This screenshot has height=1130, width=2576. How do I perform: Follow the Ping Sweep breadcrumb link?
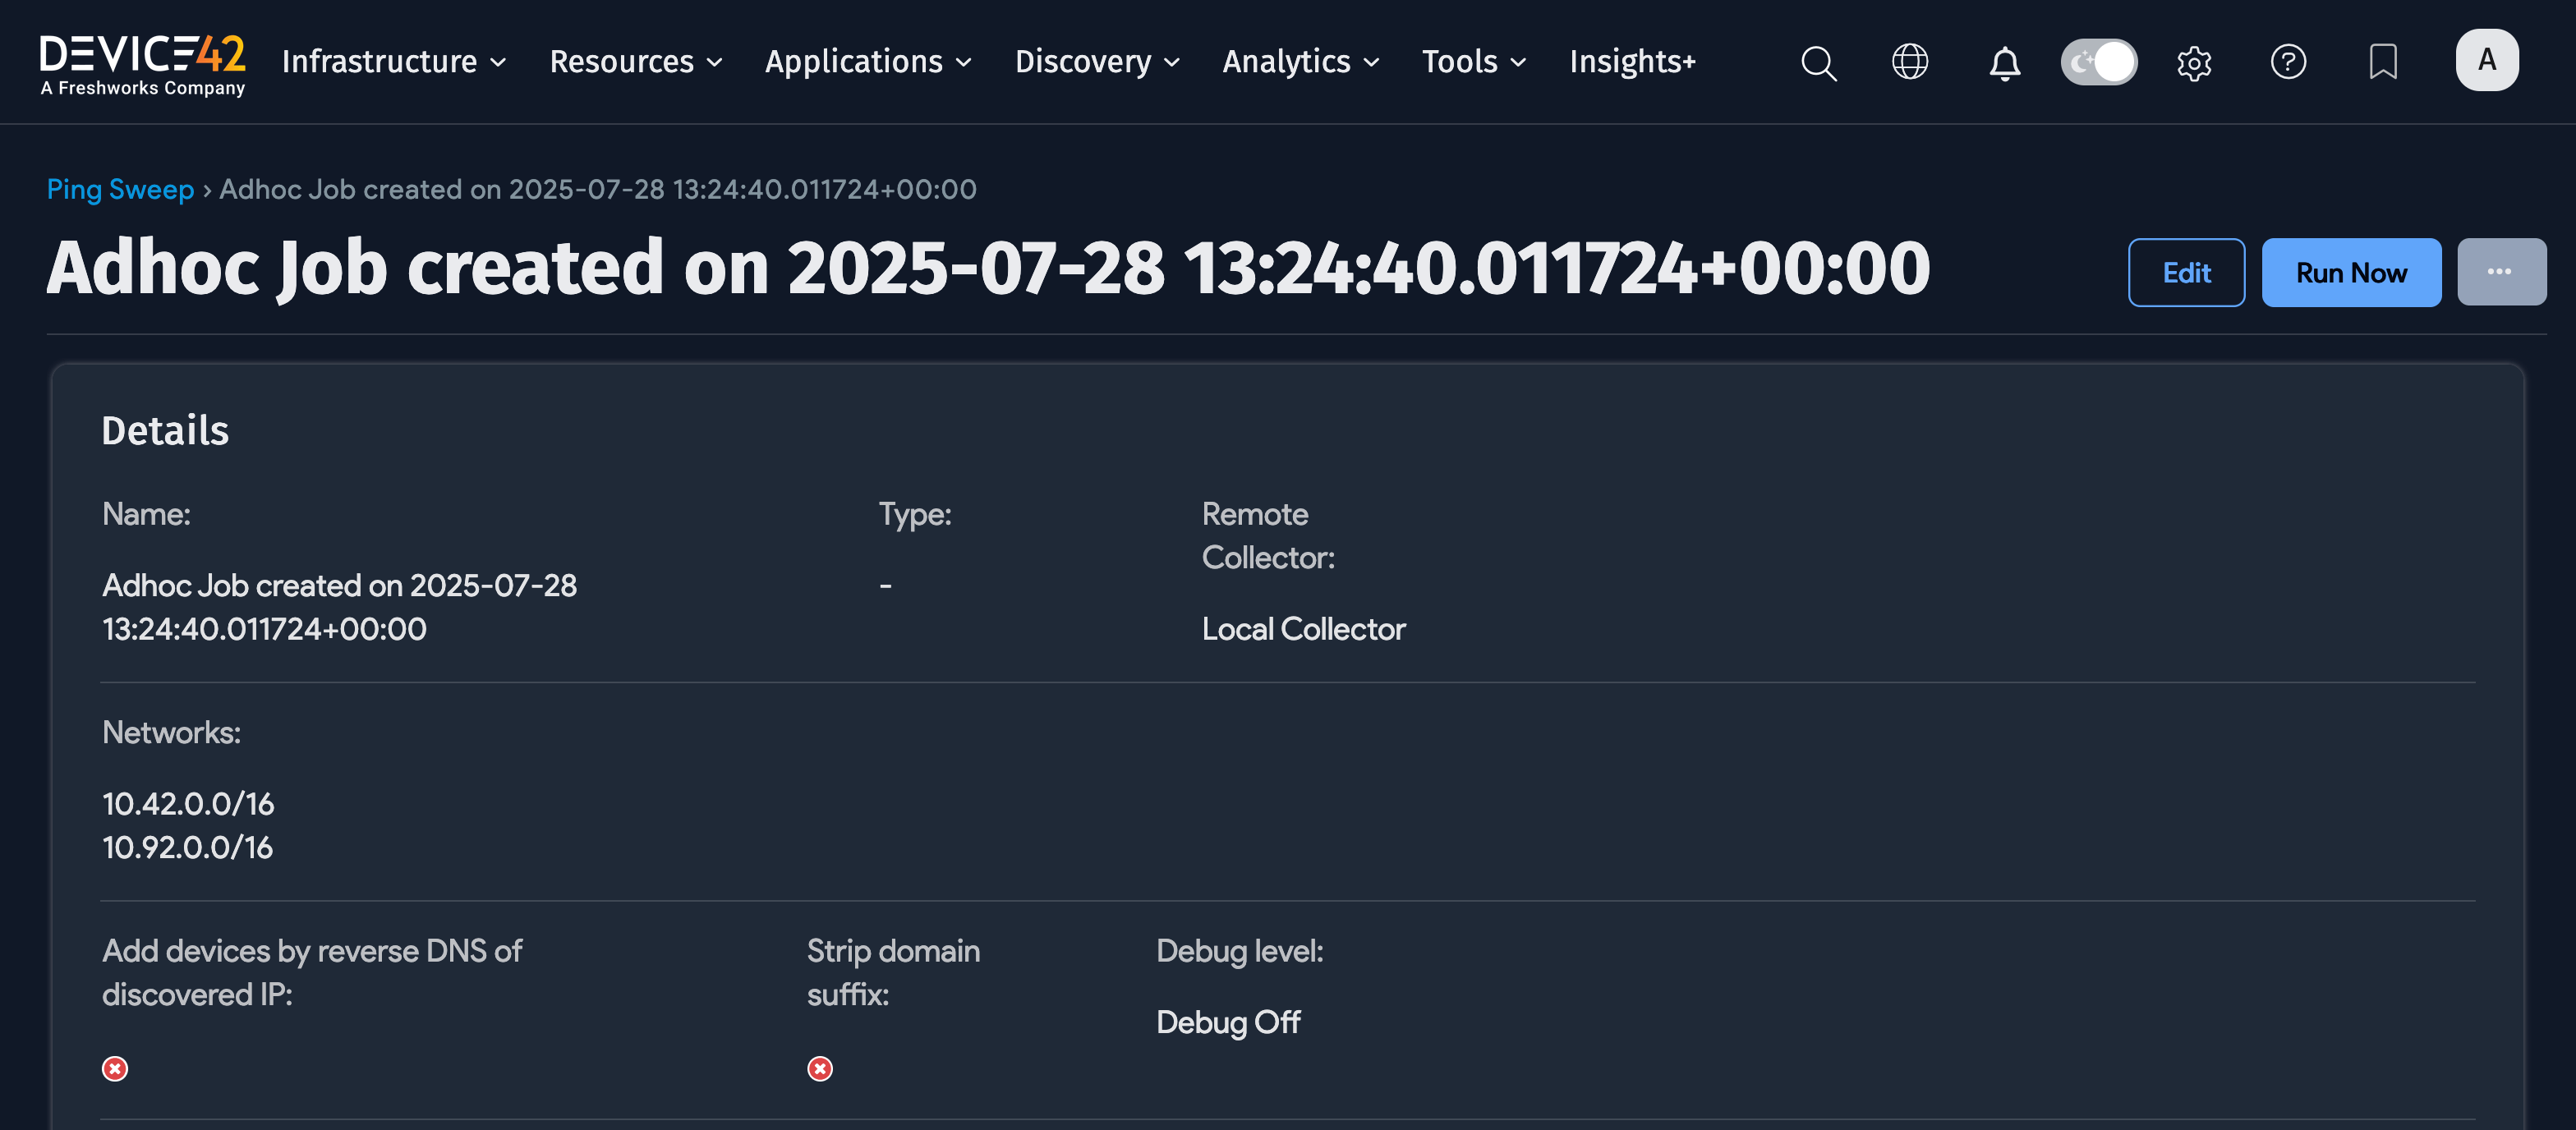[x=120, y=189]
